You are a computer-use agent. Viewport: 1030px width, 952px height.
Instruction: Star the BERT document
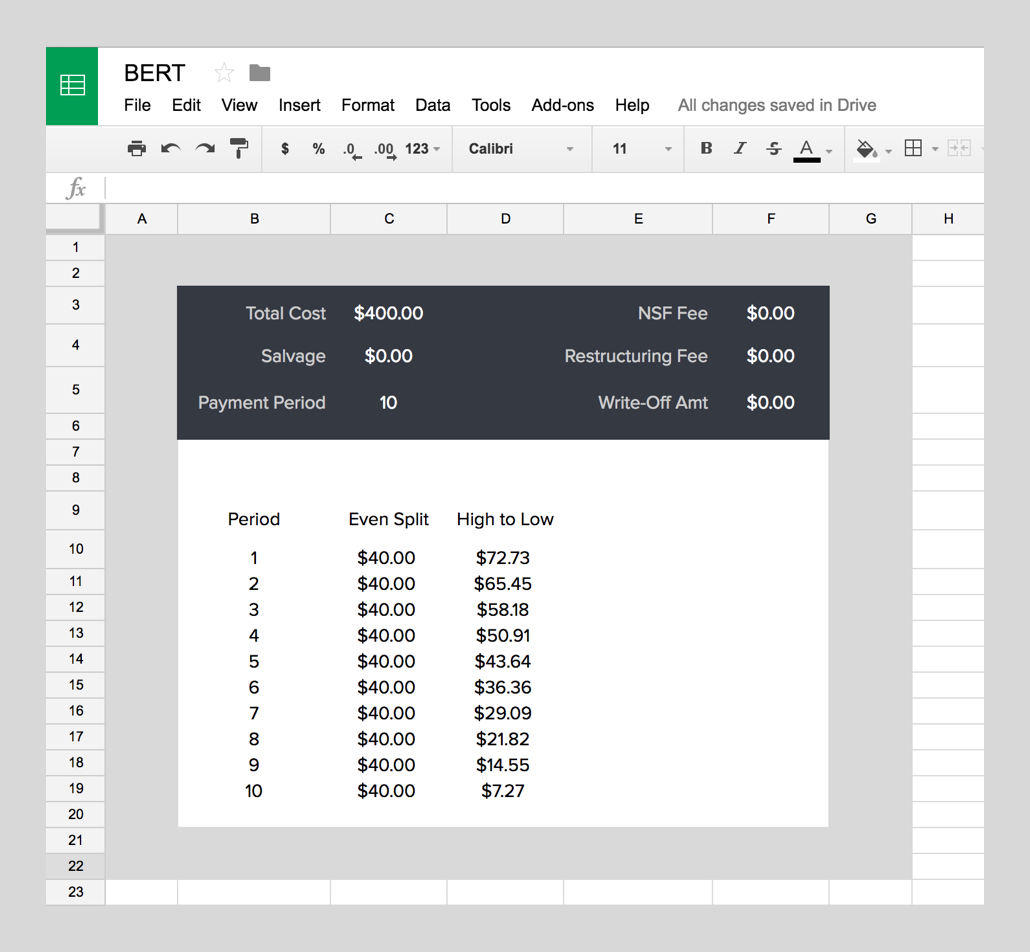(x=224, y=73)
